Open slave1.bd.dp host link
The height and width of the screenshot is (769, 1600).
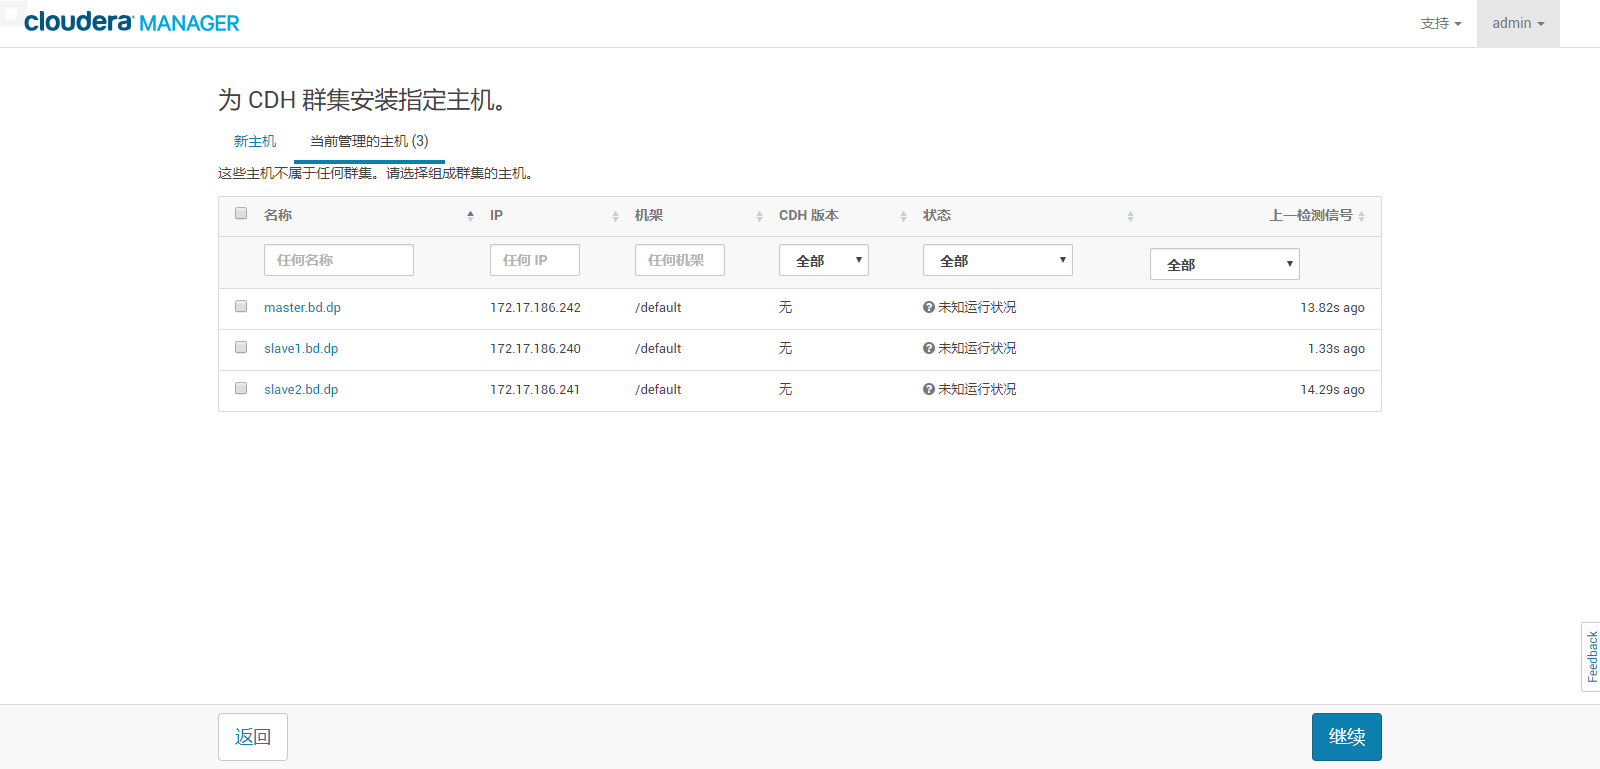coord(301,348)
